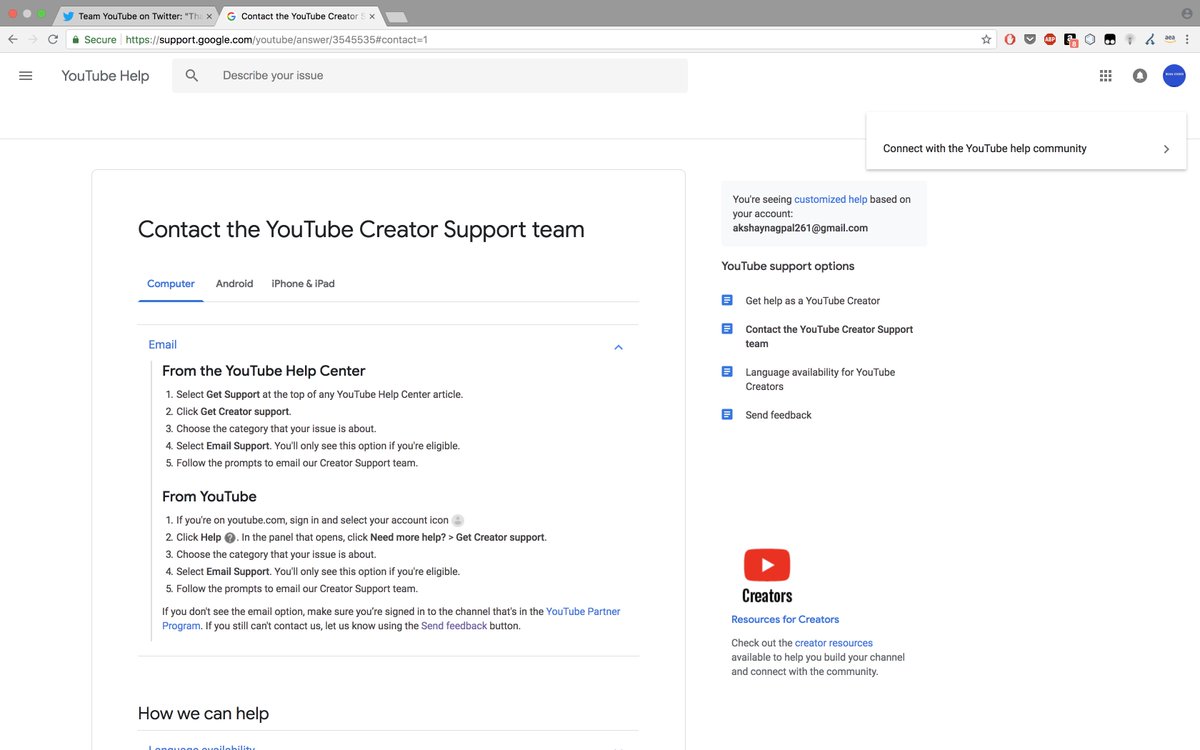The image size is (1200, 750).
Task: Click the search magnifier icon
Action: pyautogui.click(x=192, y=76)
